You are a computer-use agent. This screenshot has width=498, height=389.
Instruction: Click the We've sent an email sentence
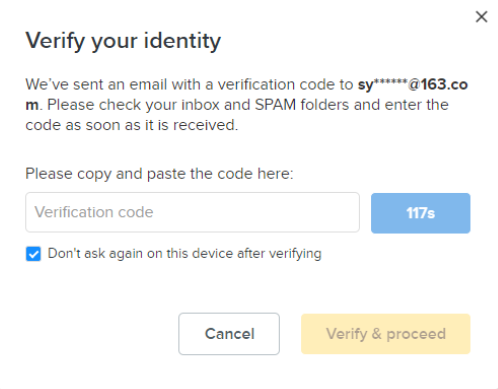pos(189,84)
